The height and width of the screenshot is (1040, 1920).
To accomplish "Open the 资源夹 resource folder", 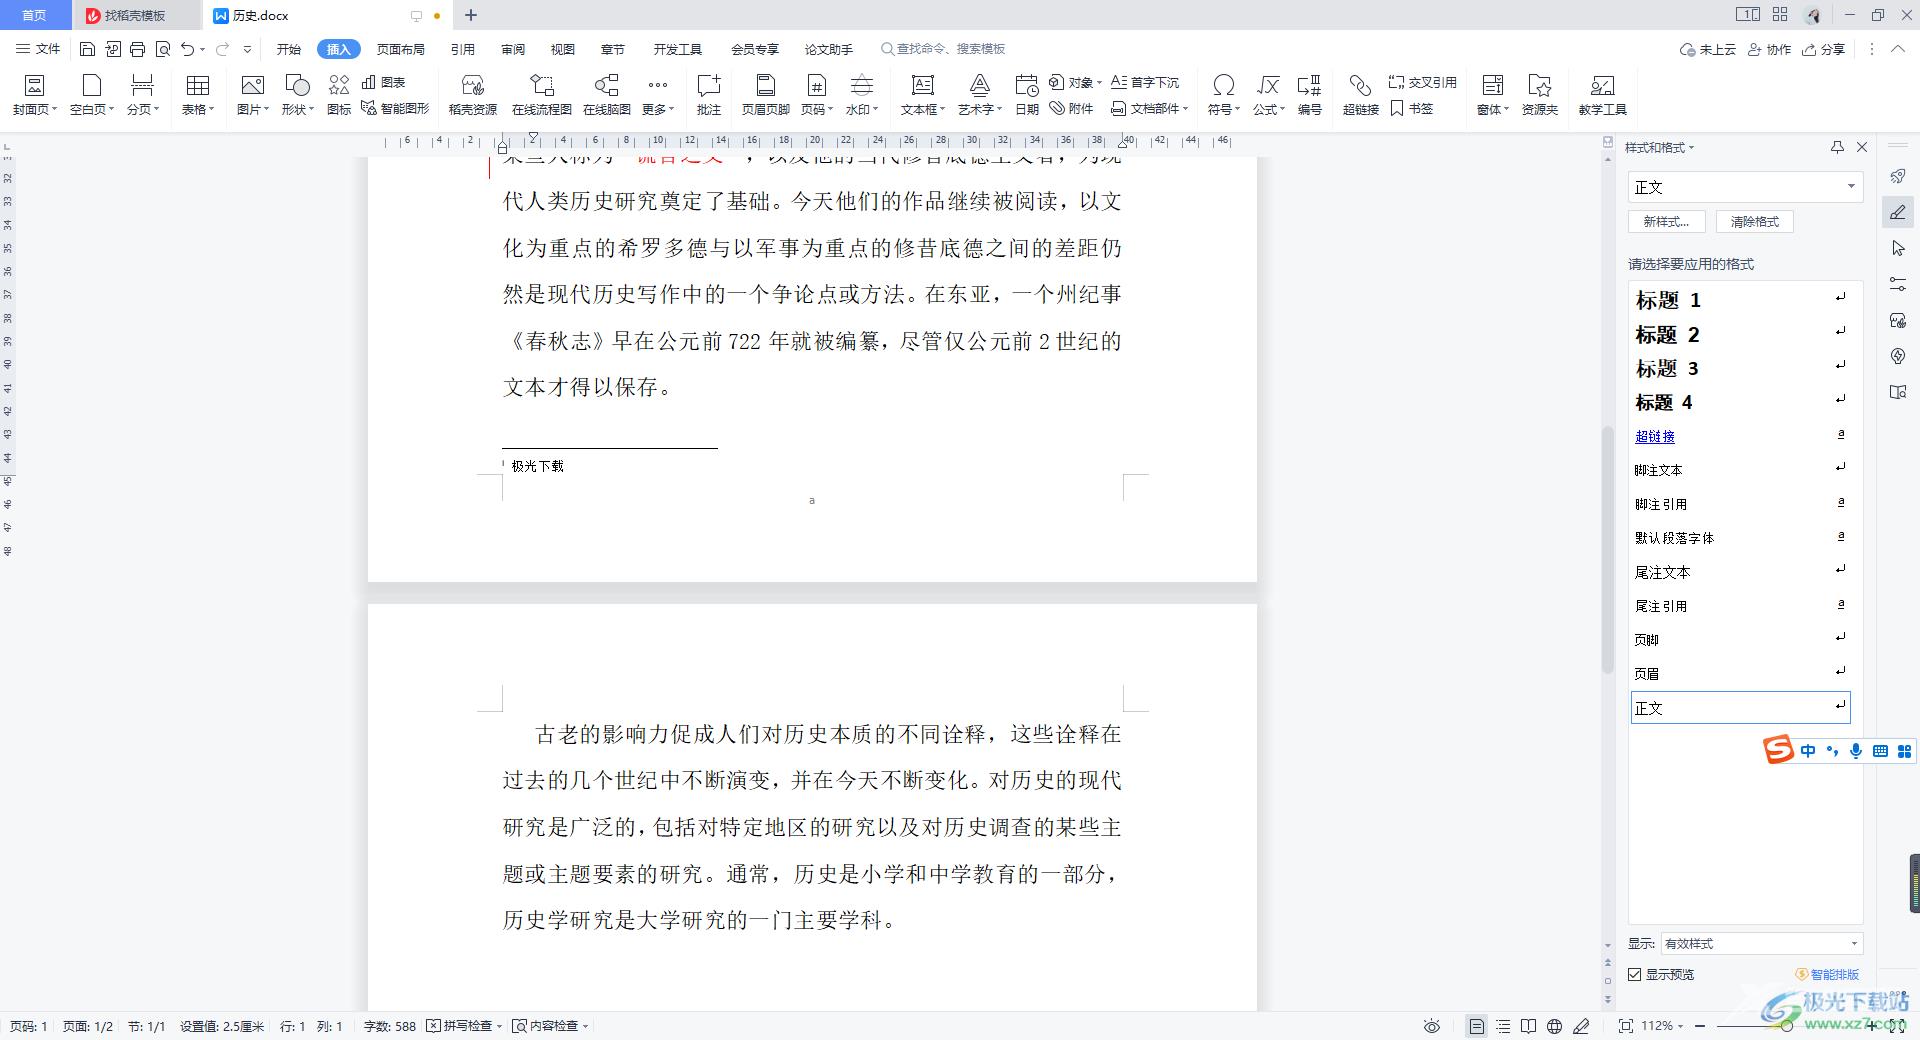I will [1540, 95].
